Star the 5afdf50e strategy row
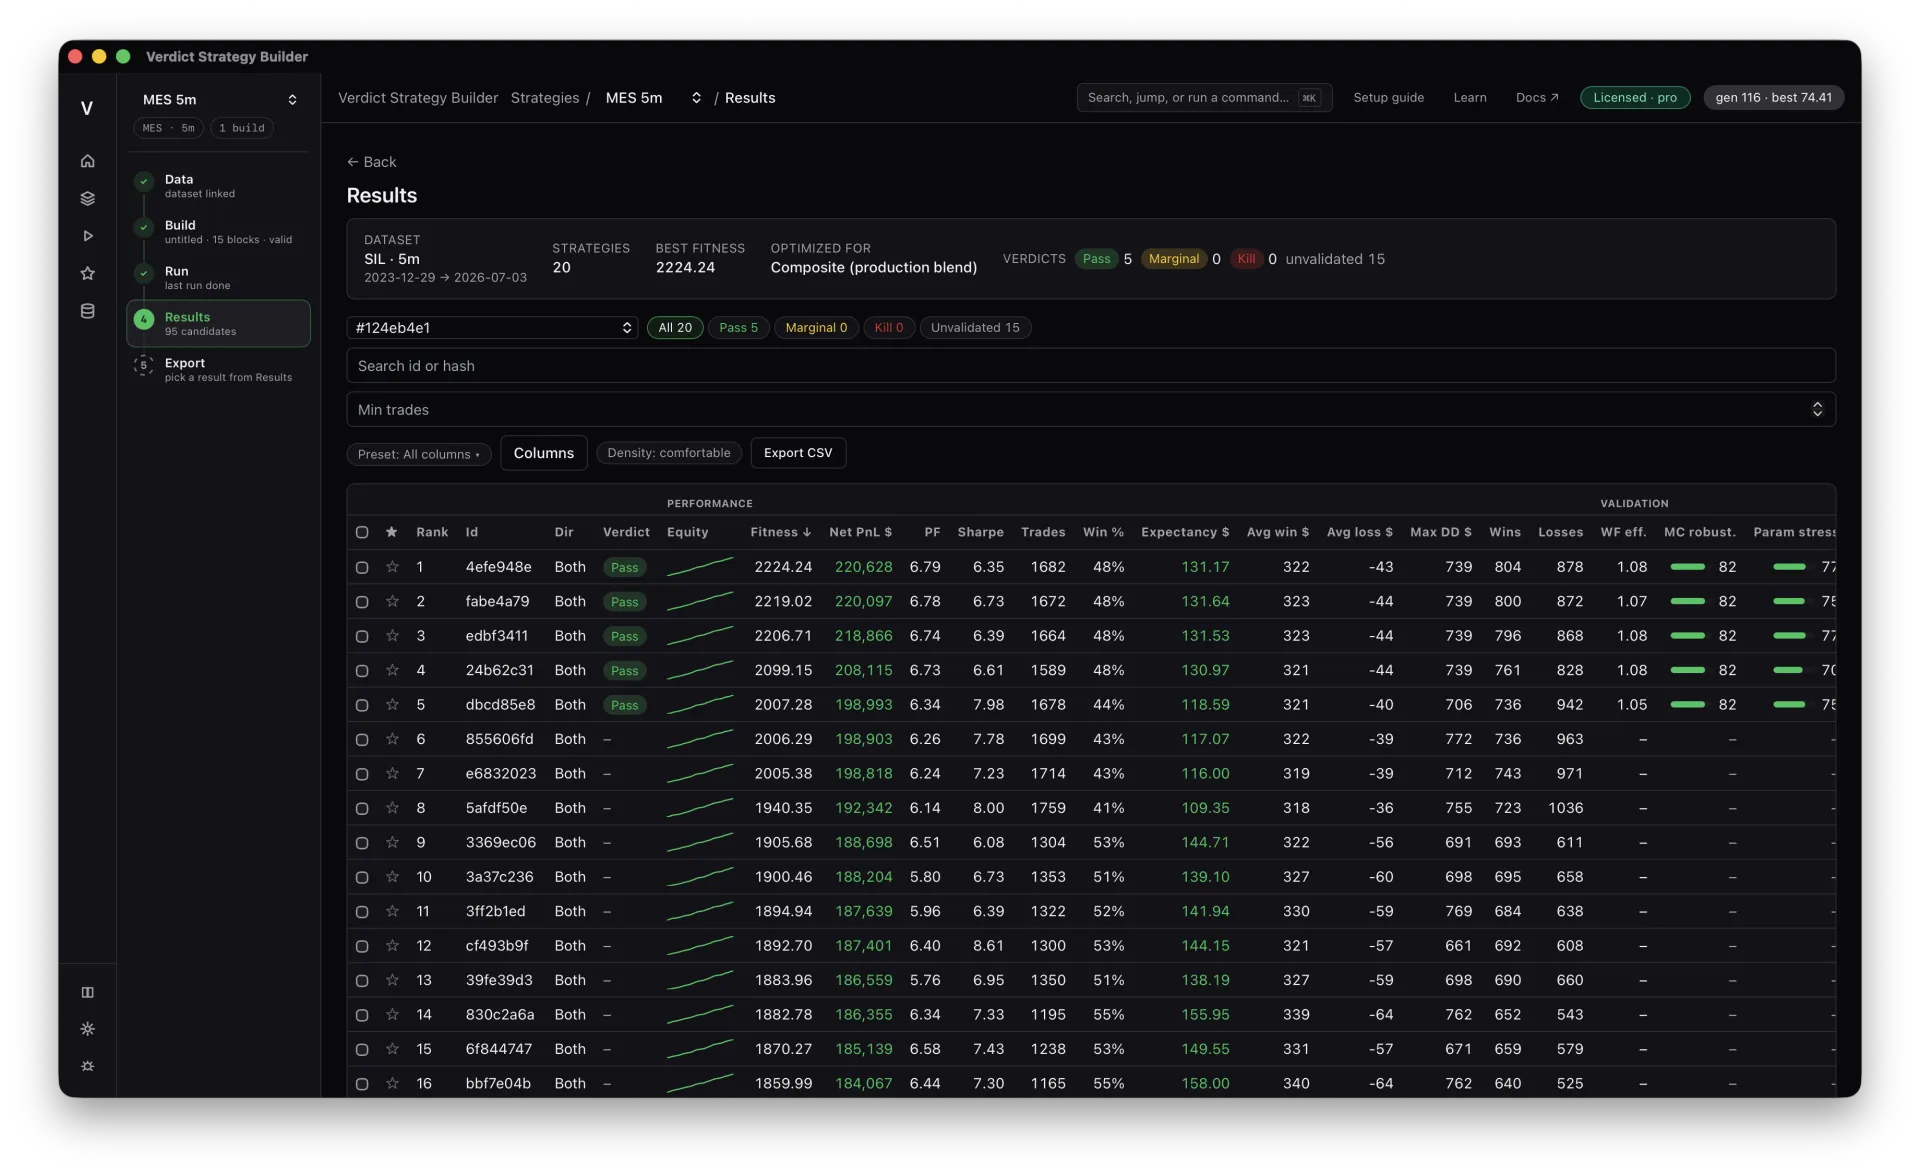 (x=392, y=808)
